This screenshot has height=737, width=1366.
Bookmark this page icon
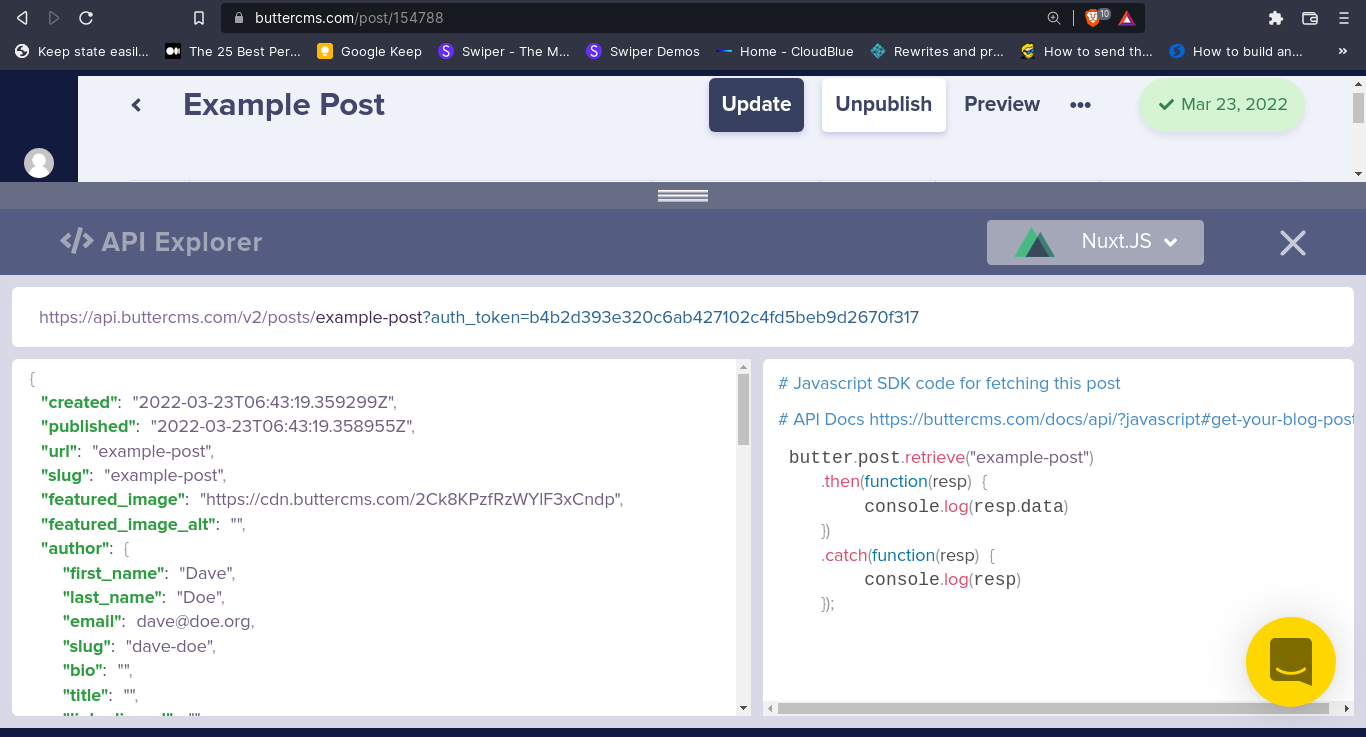click(x=199, y=18)
